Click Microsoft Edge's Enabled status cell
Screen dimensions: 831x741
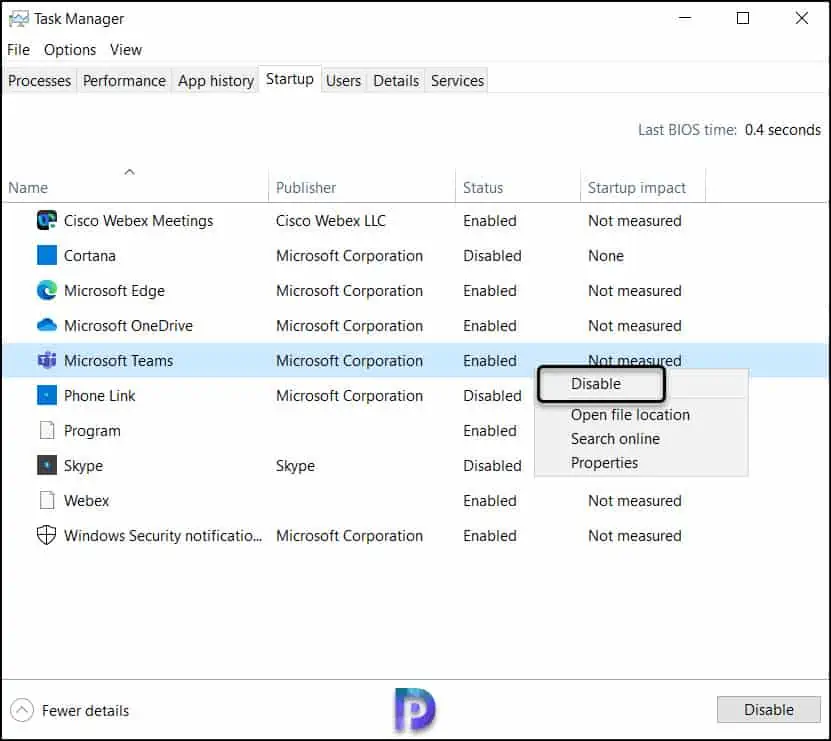pos(490,290)
